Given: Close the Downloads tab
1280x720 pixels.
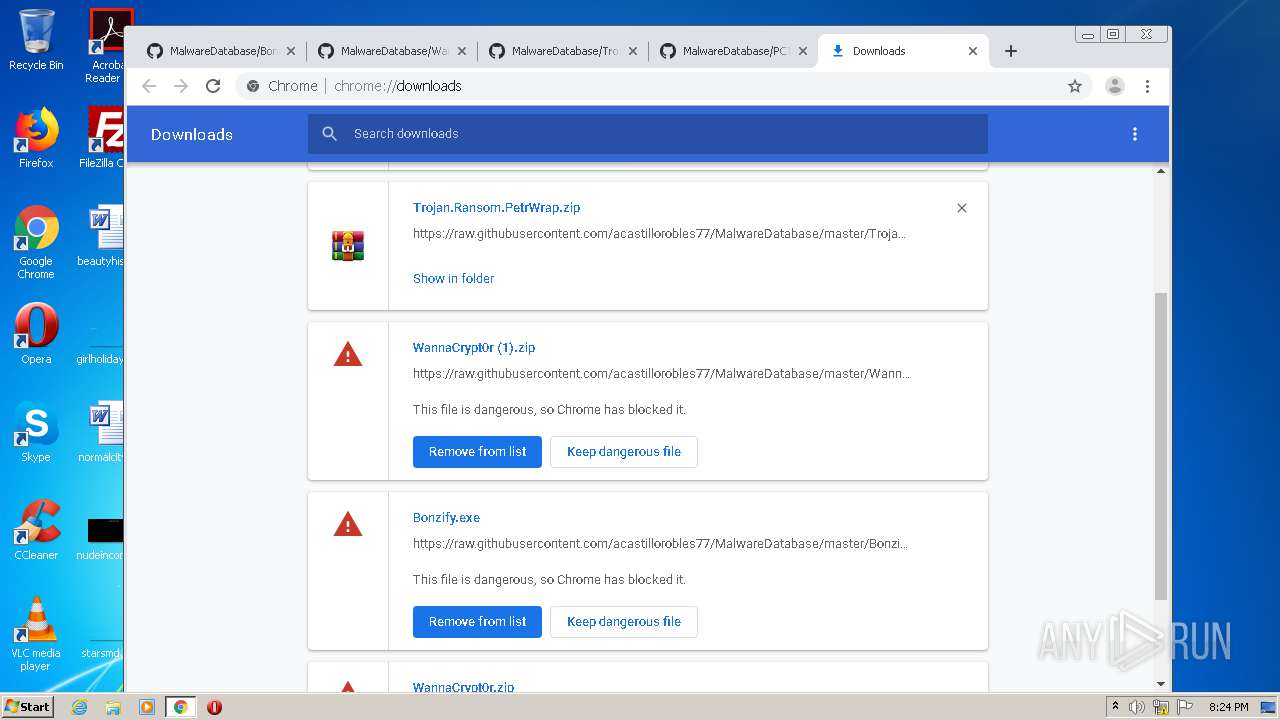Looking at the screenshot, I should click(973, 51).
